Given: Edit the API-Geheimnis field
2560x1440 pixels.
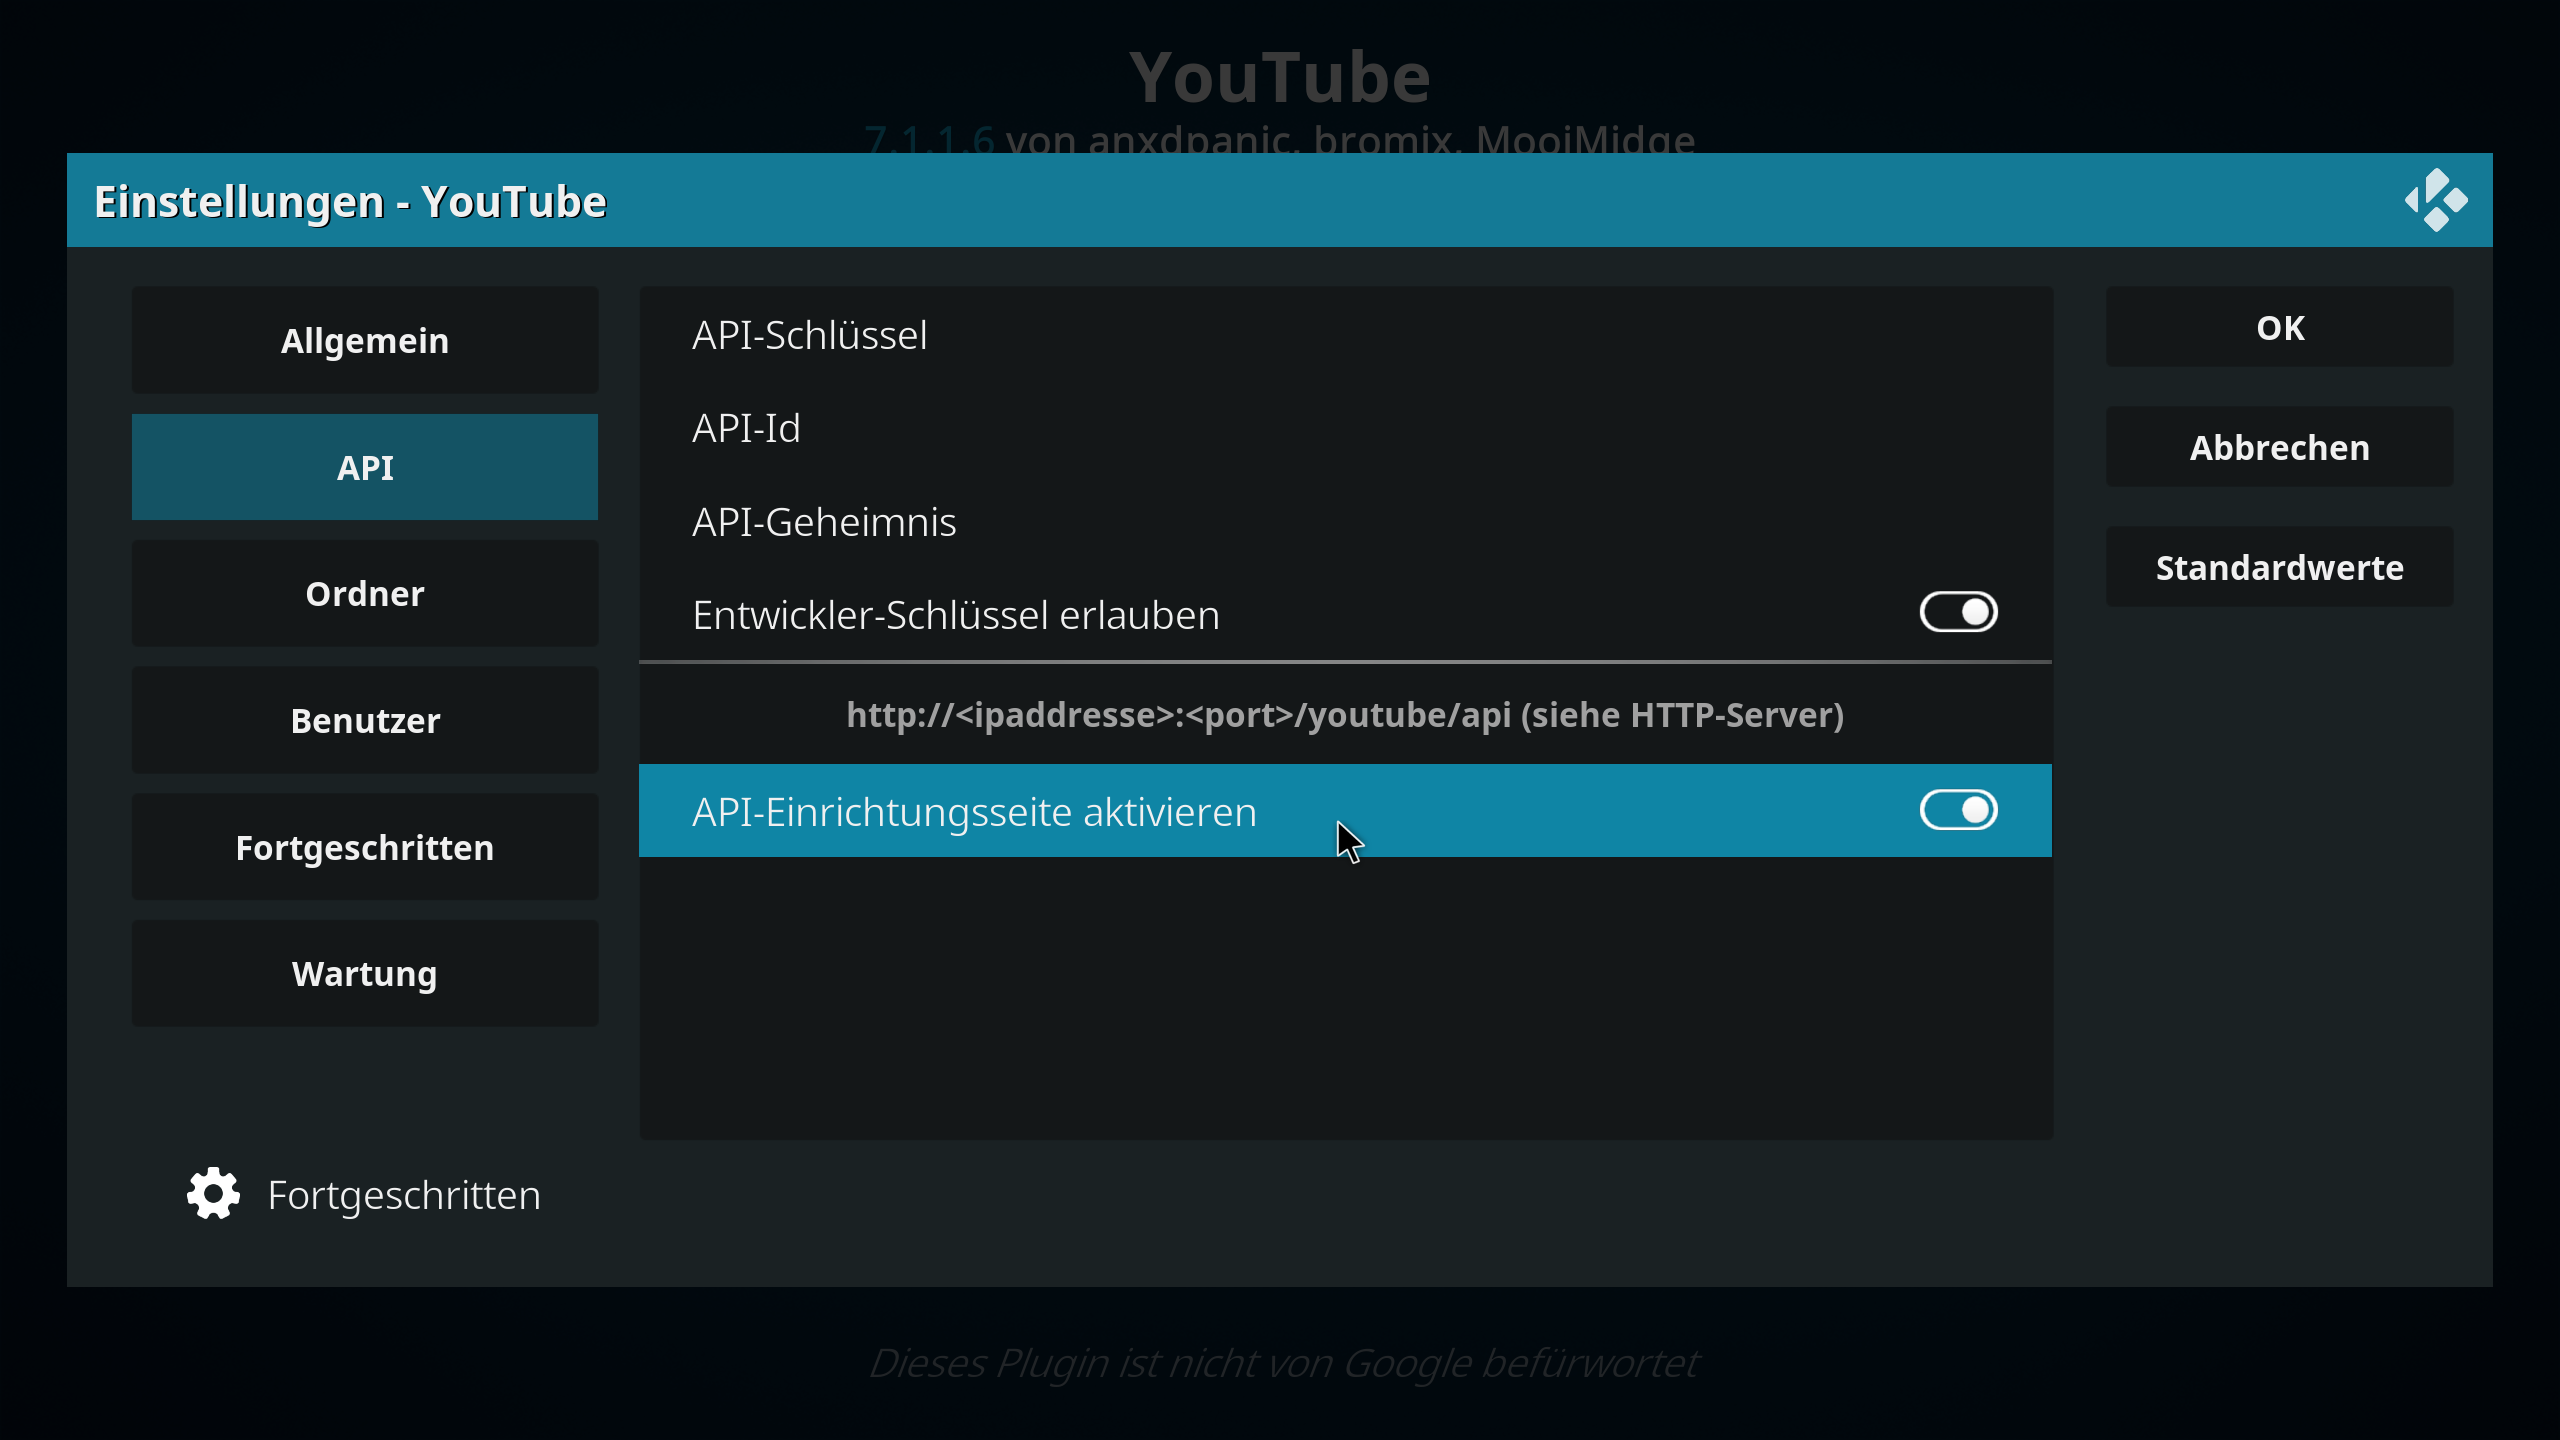Looking at the screenshot, I should coord(1345,522).
